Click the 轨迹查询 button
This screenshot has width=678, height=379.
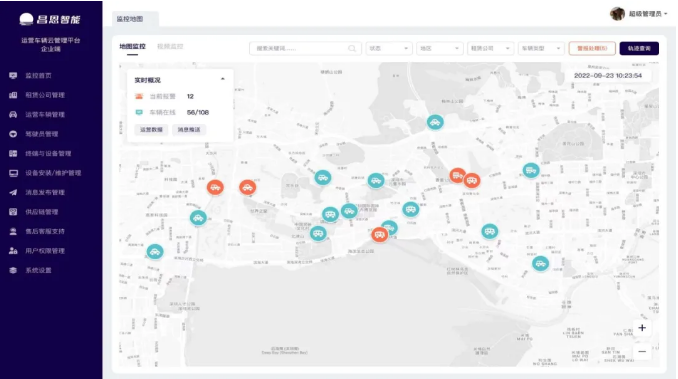coord(639,48)
